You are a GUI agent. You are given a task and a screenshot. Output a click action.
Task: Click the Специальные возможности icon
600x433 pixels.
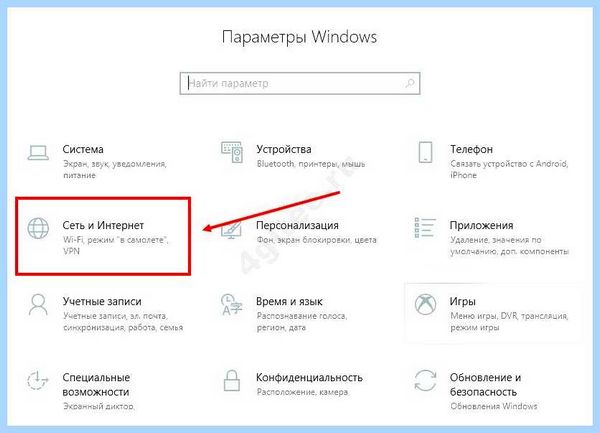pyautogui.click(x=38, y=381)
